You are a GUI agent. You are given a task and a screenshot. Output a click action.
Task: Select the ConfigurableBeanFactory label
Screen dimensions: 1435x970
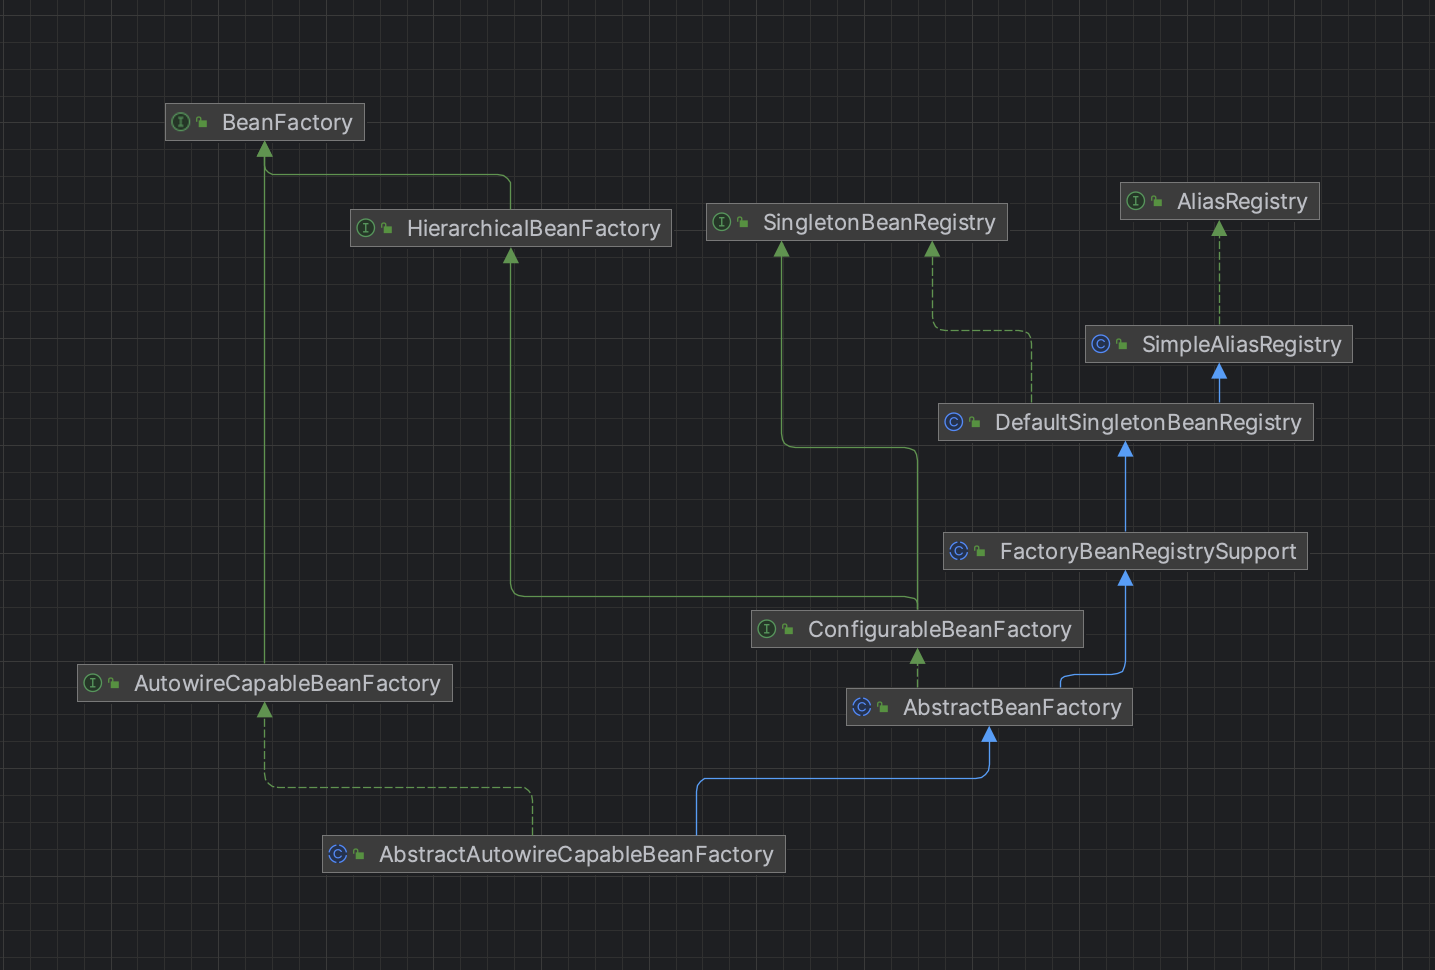pyautogui.click(x=940, y=629)
